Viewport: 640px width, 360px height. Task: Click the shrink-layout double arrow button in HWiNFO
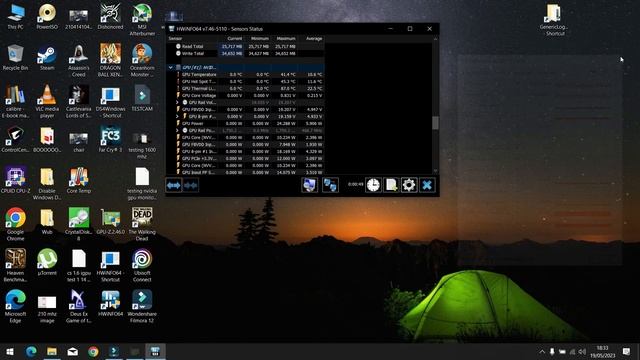click(x=191, y=185)
